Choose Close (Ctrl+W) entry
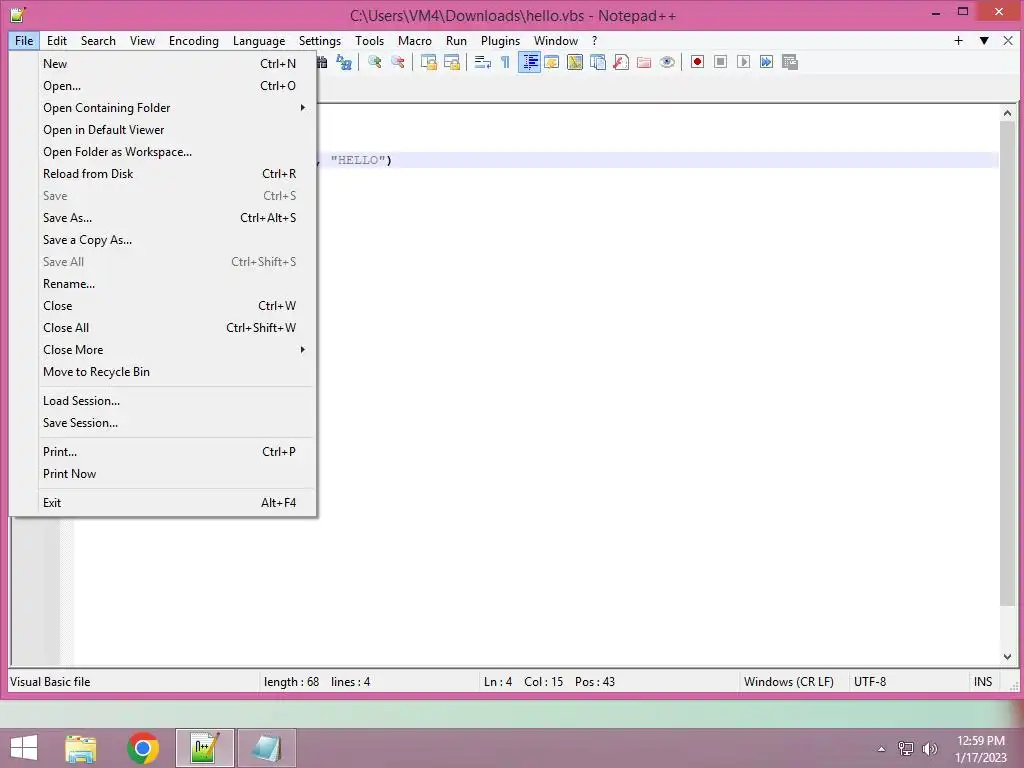 click(x=163, y=306)
